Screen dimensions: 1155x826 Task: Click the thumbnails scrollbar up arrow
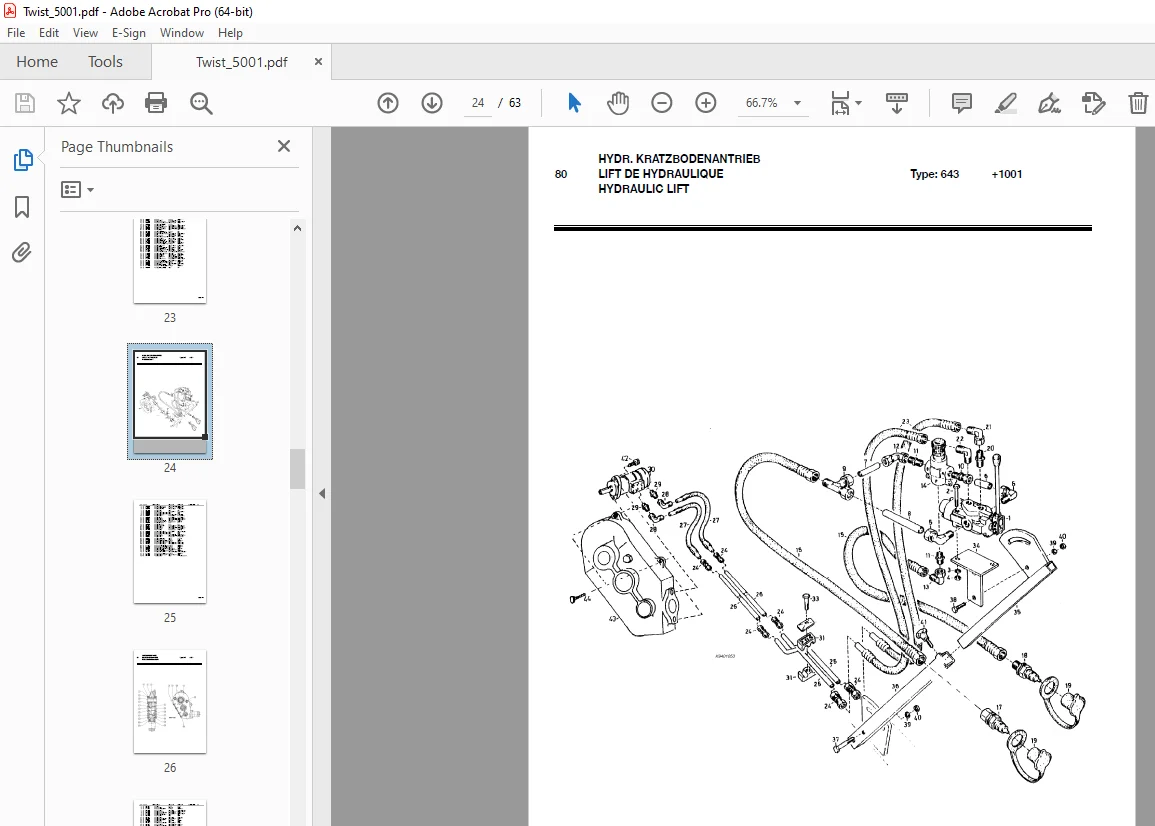298,228
